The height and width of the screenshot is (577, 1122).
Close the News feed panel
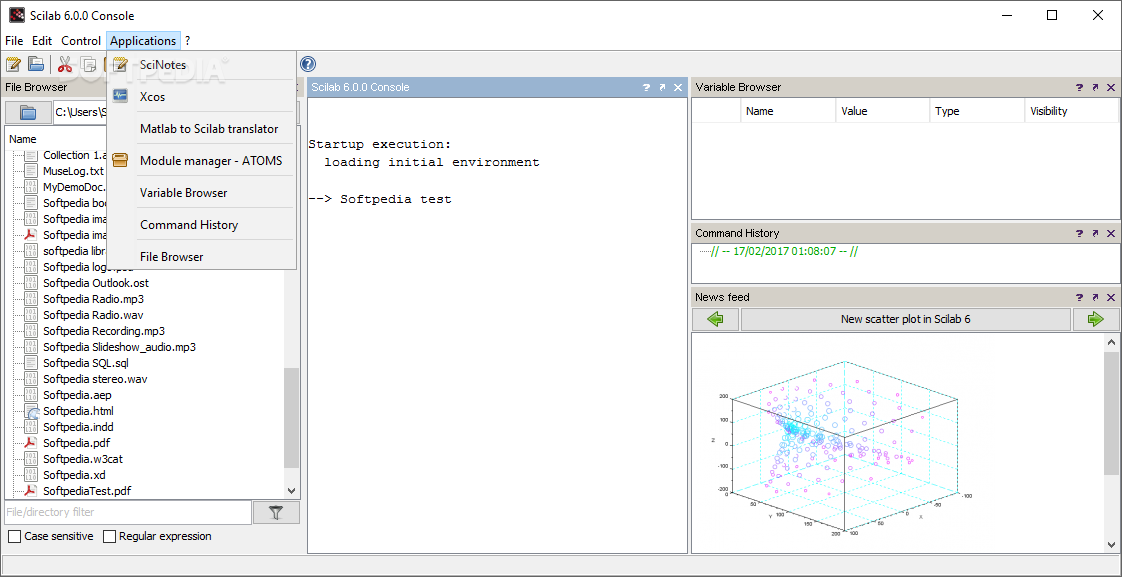tap(1111, 297)
